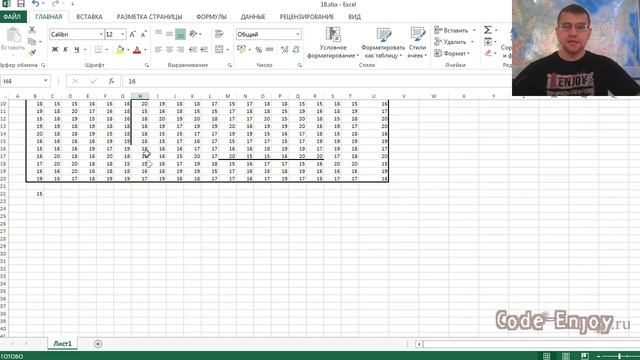Increase the font size

(x=132, y=35)
